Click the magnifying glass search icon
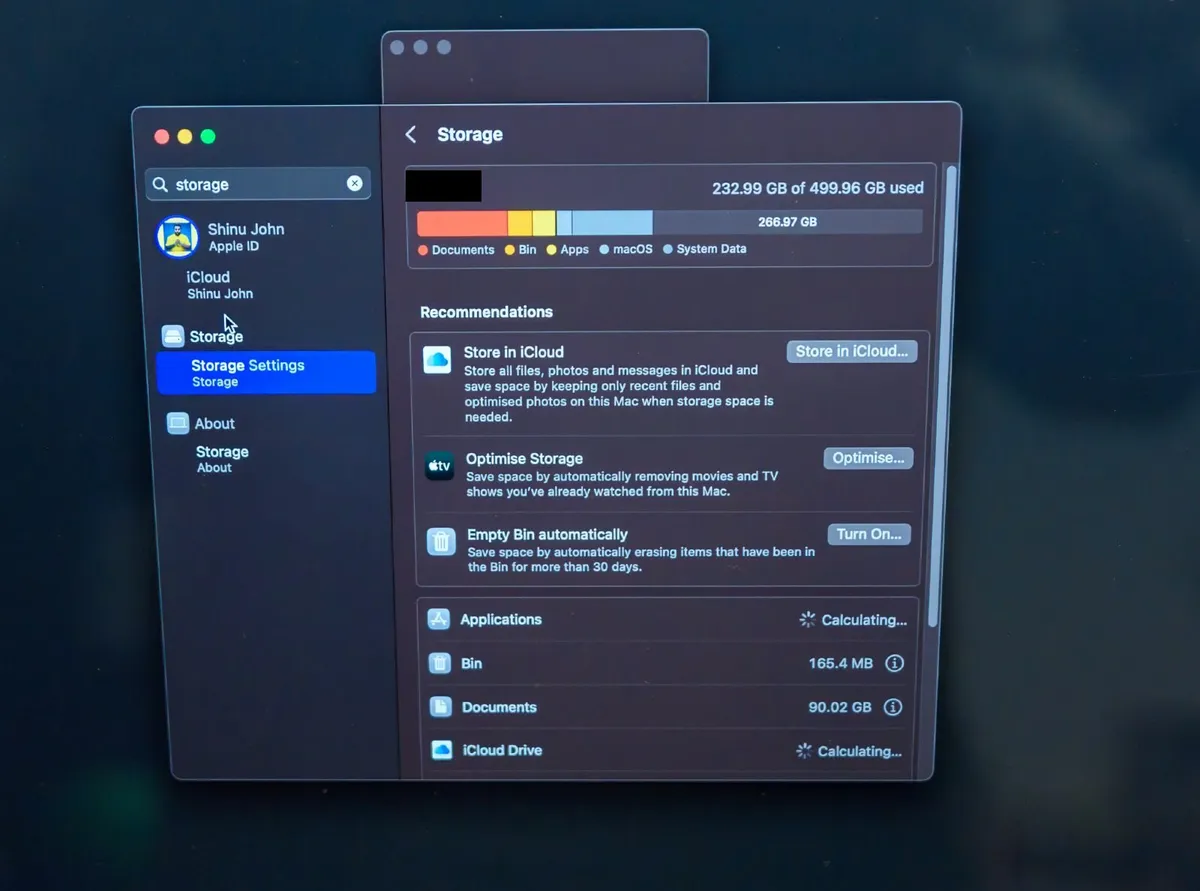This screenshot has width=1200, height=891. coord(161,185)
